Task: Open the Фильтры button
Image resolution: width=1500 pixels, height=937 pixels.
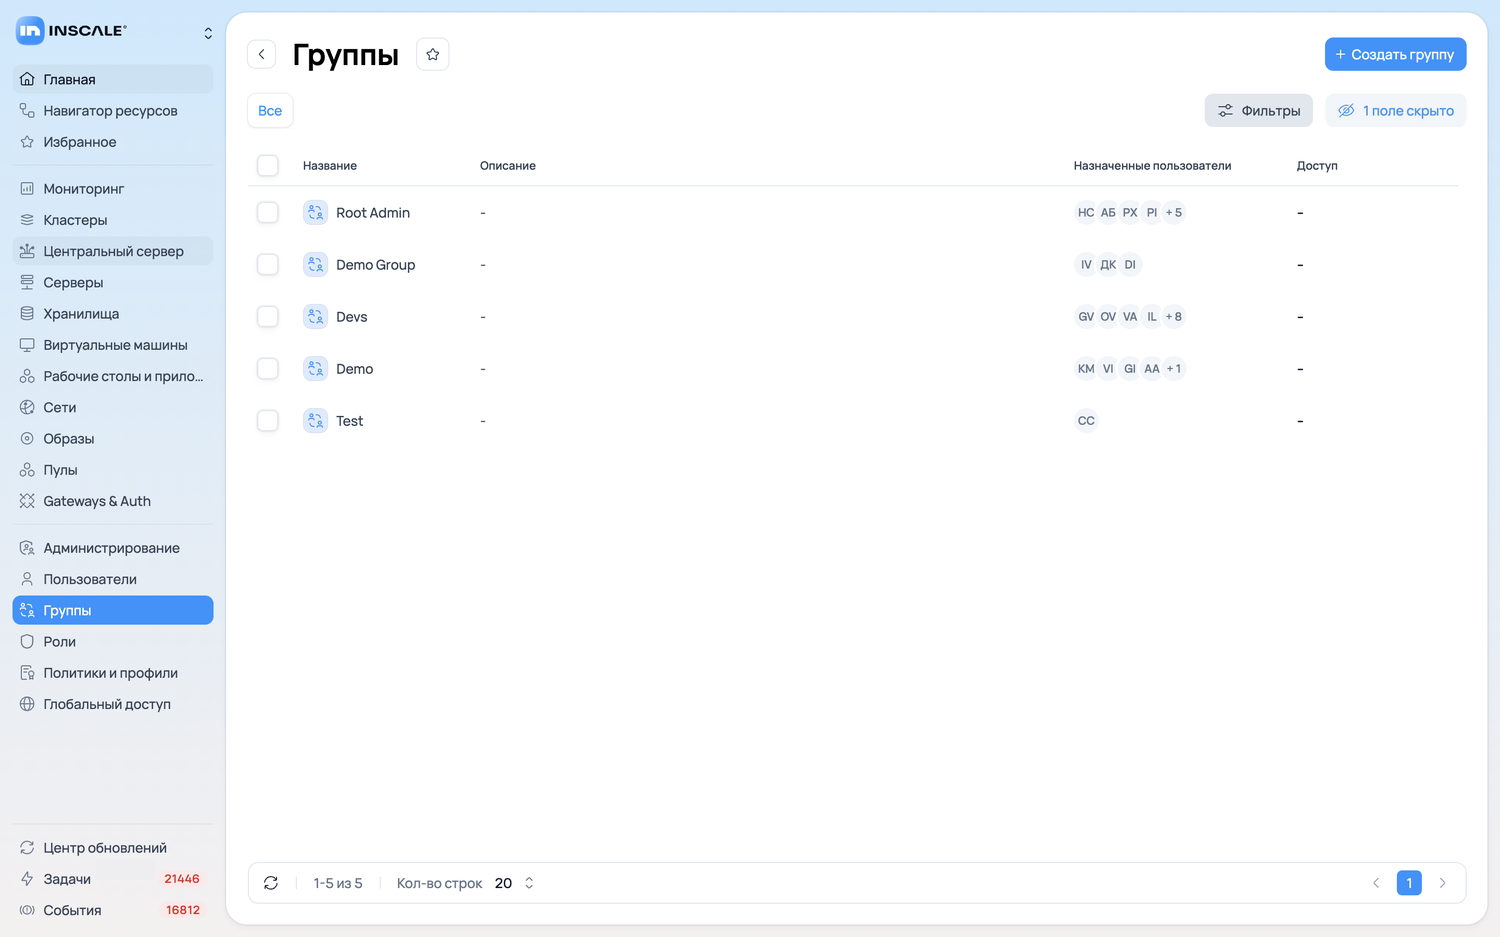Action: [1258, 110]
